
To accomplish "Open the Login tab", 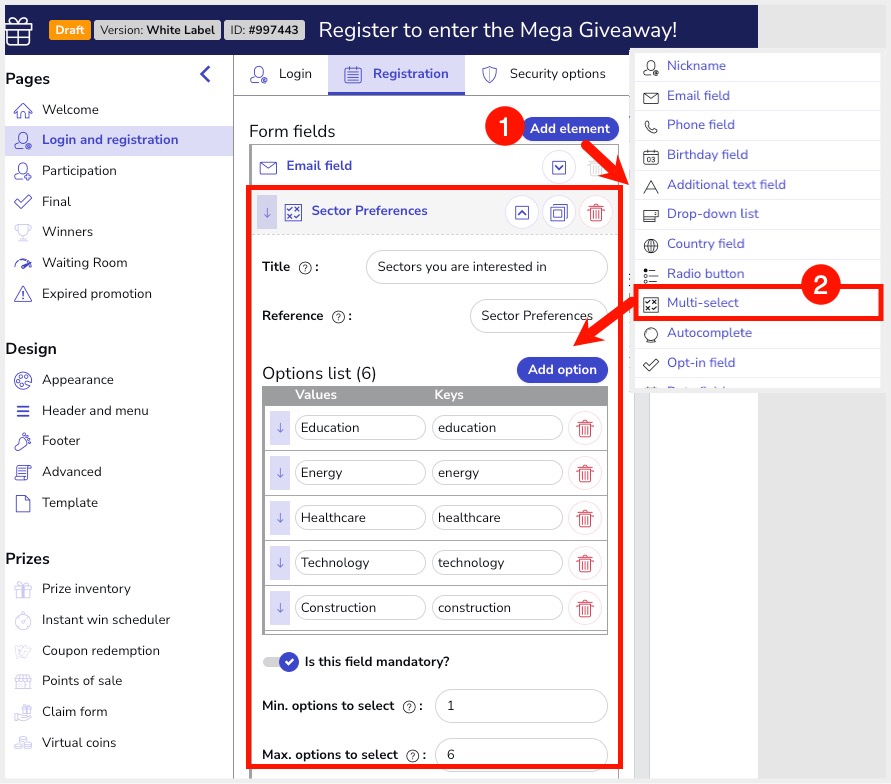I will pos(281,74).
